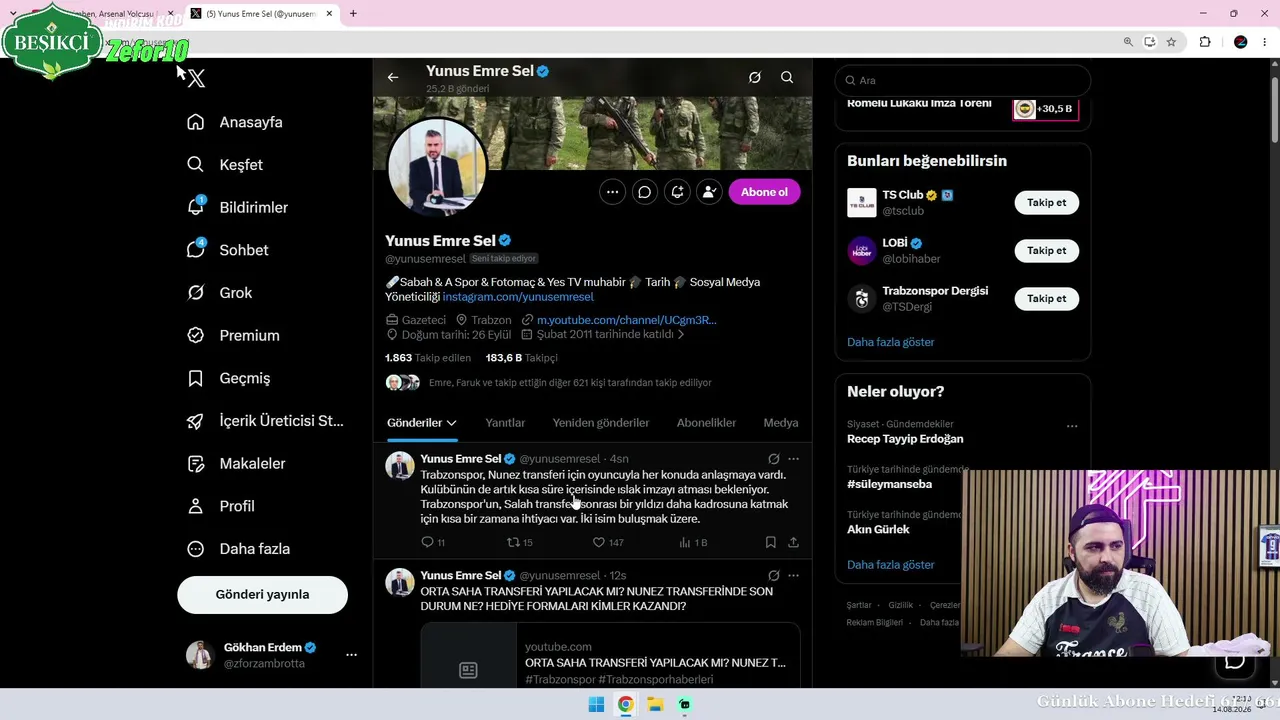Reply to the Nunez transfer post

point(427,542)
